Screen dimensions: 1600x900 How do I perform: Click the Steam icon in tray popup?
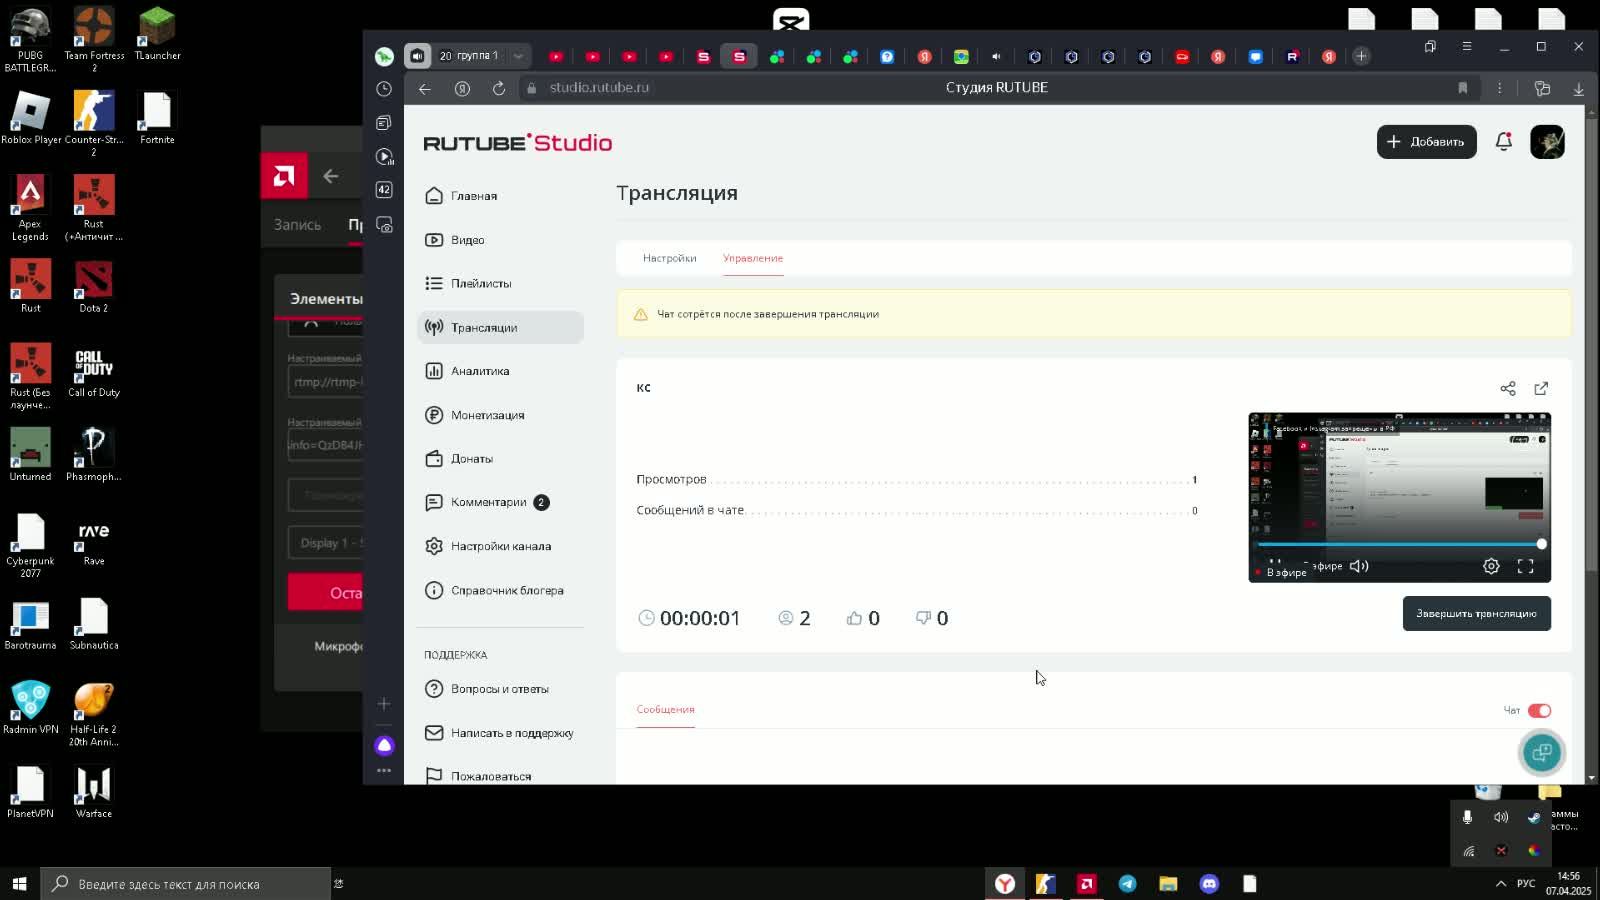pos(1534,817)
